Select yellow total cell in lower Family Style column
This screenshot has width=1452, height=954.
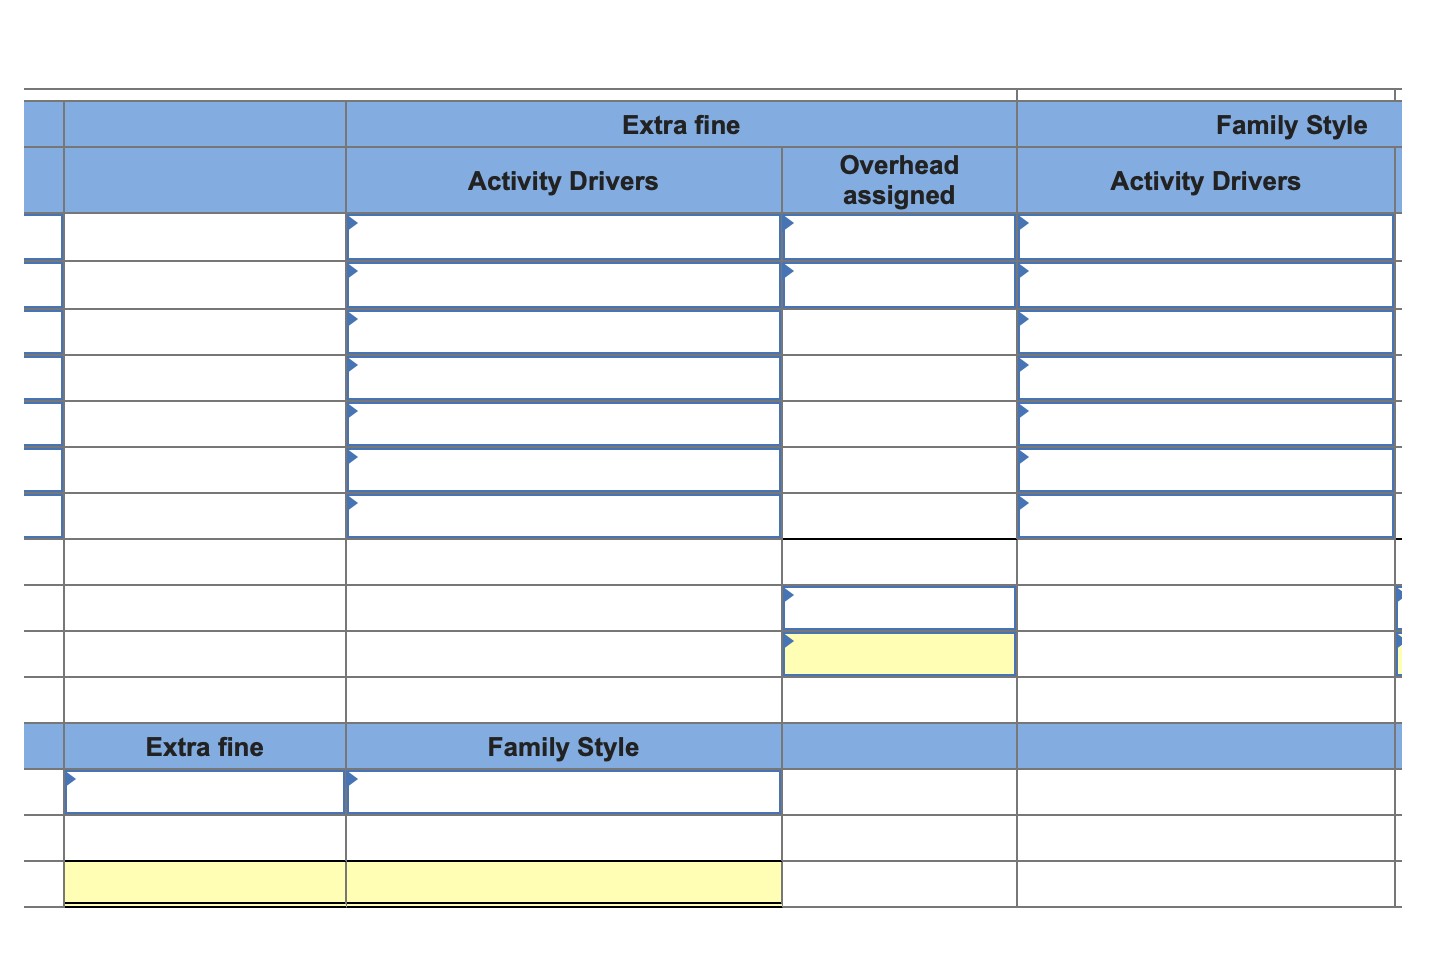563,883
